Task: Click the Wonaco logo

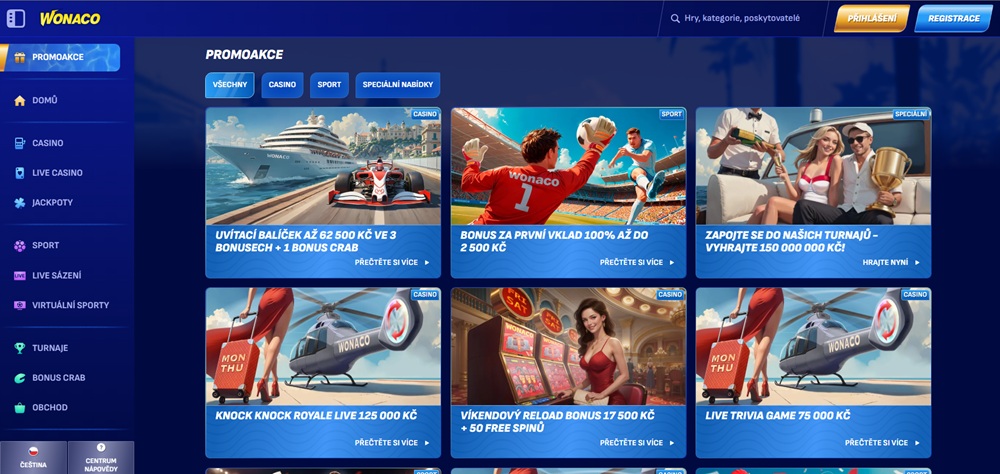Action: point(70,19)
